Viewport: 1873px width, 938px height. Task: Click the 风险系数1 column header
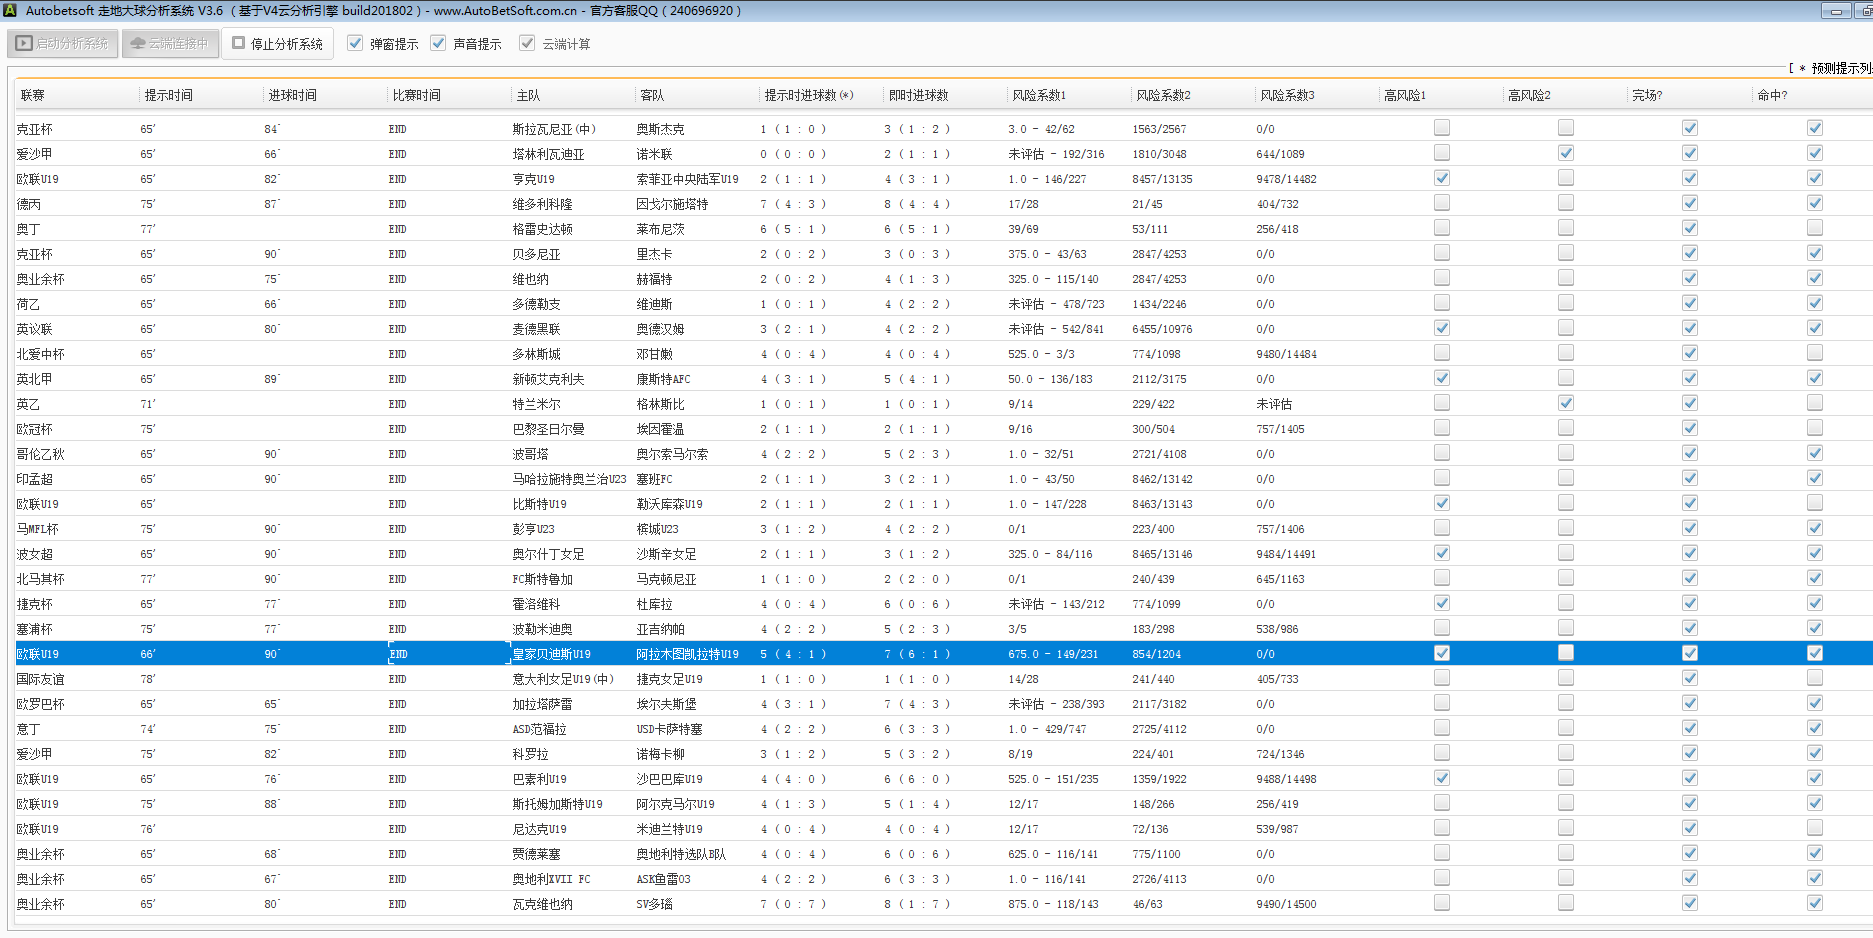point(1039,96)
